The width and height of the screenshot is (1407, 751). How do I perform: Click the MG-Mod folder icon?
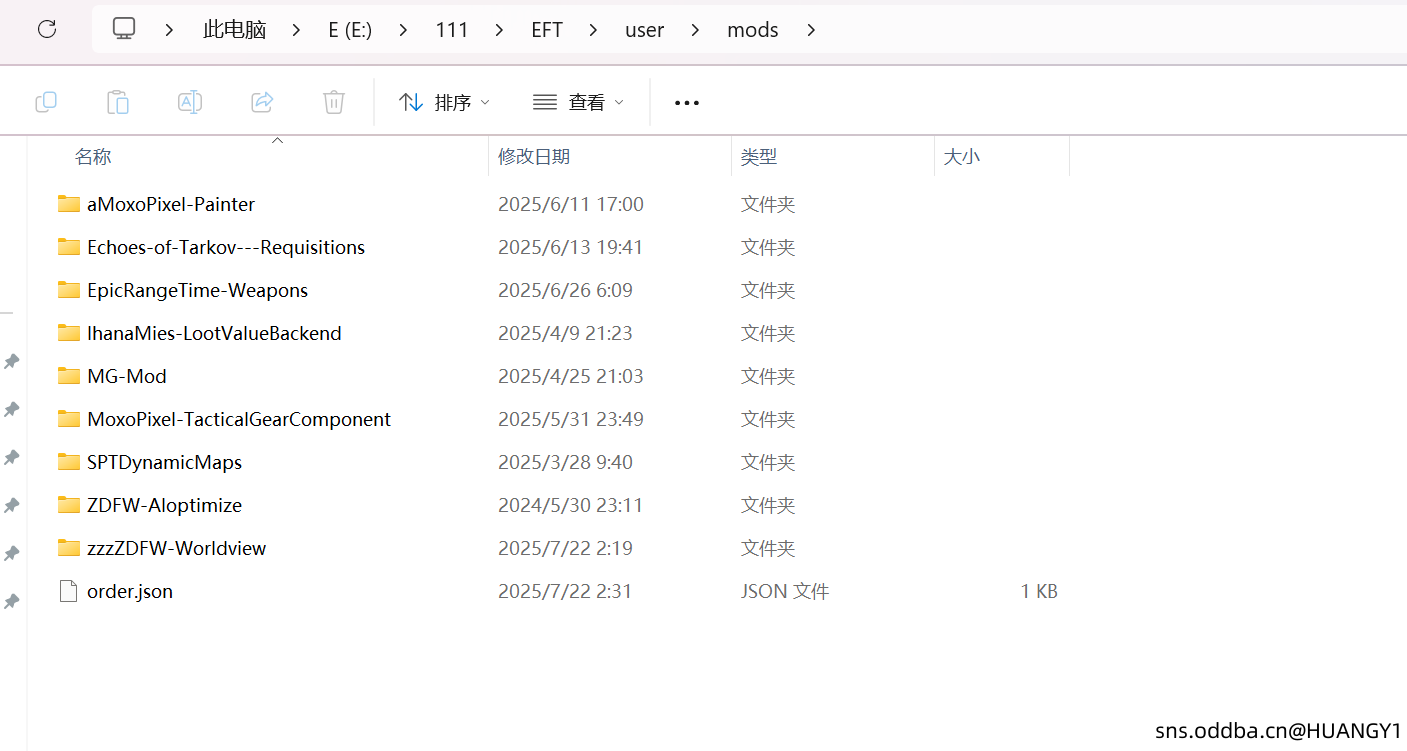(69, 376)
